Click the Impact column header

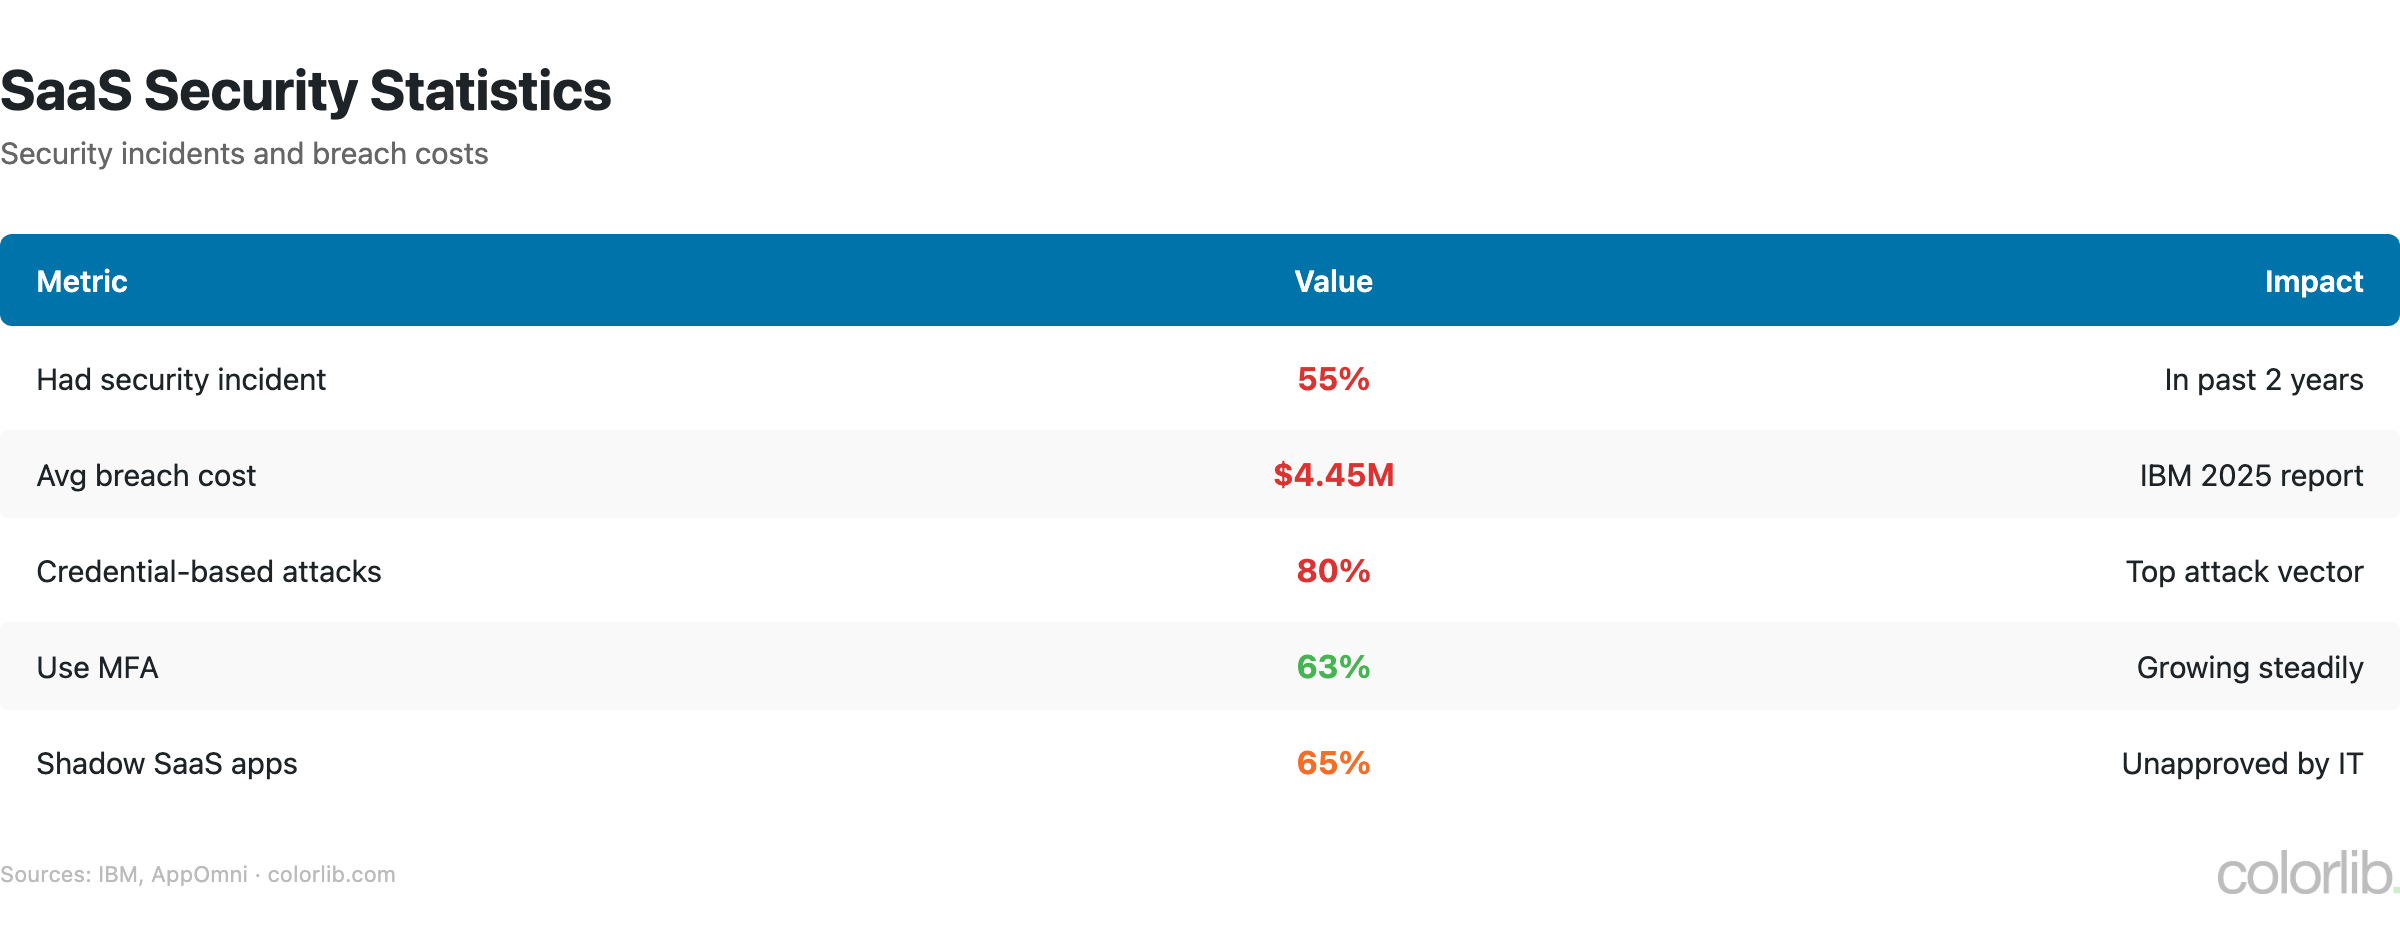[2313, 281]
